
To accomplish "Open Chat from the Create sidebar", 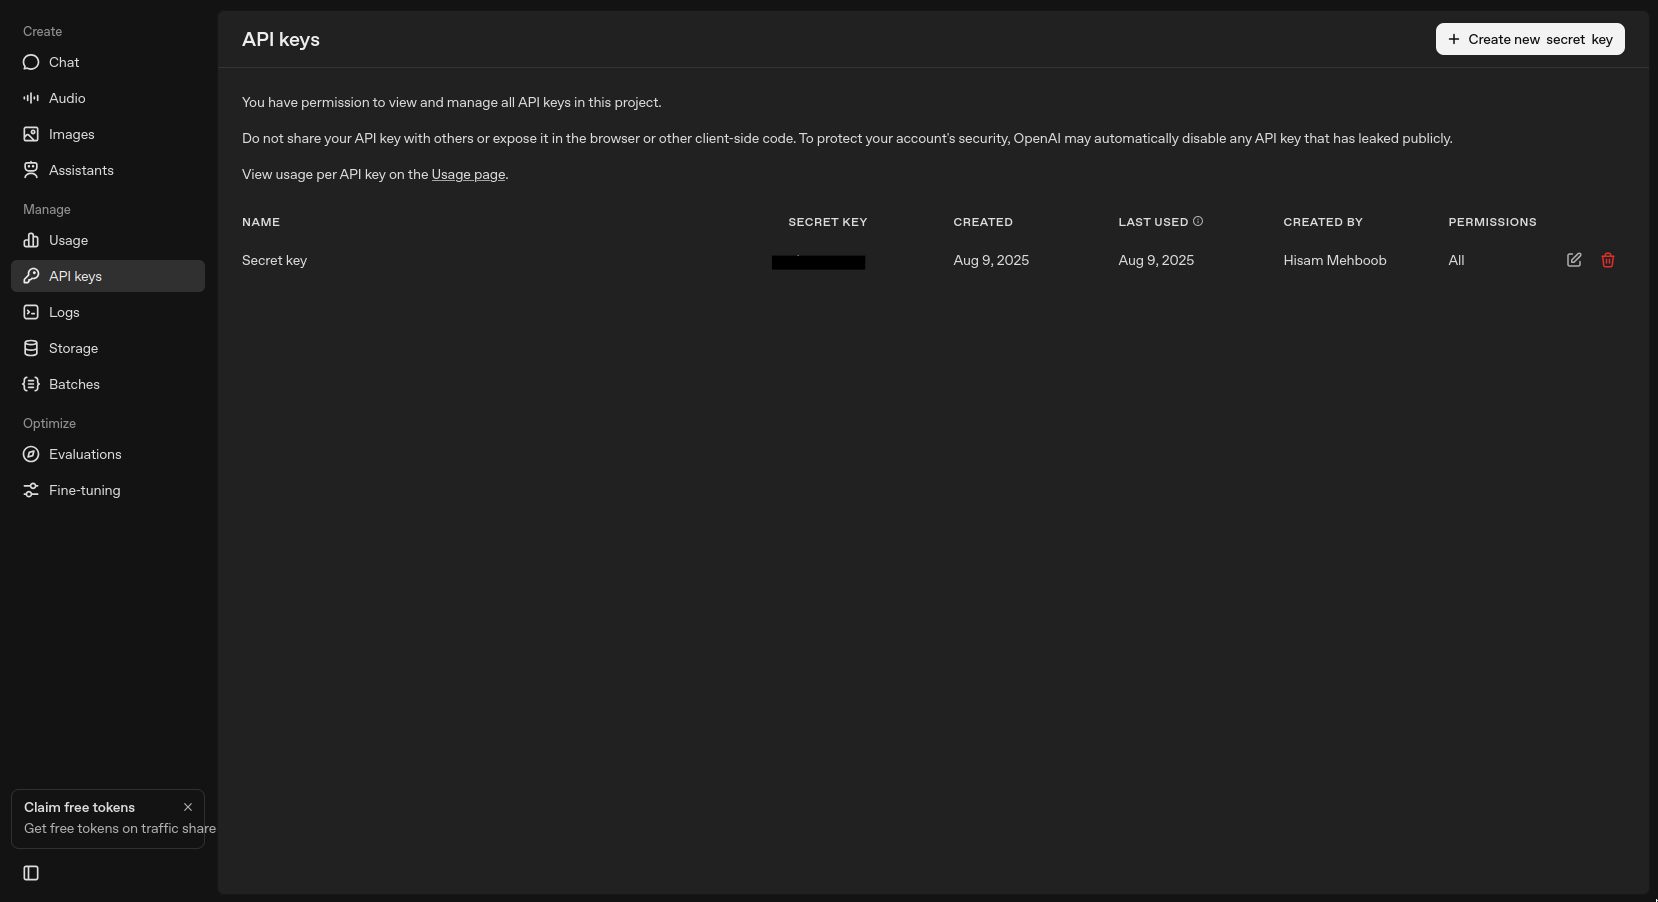I will [63, 62].
